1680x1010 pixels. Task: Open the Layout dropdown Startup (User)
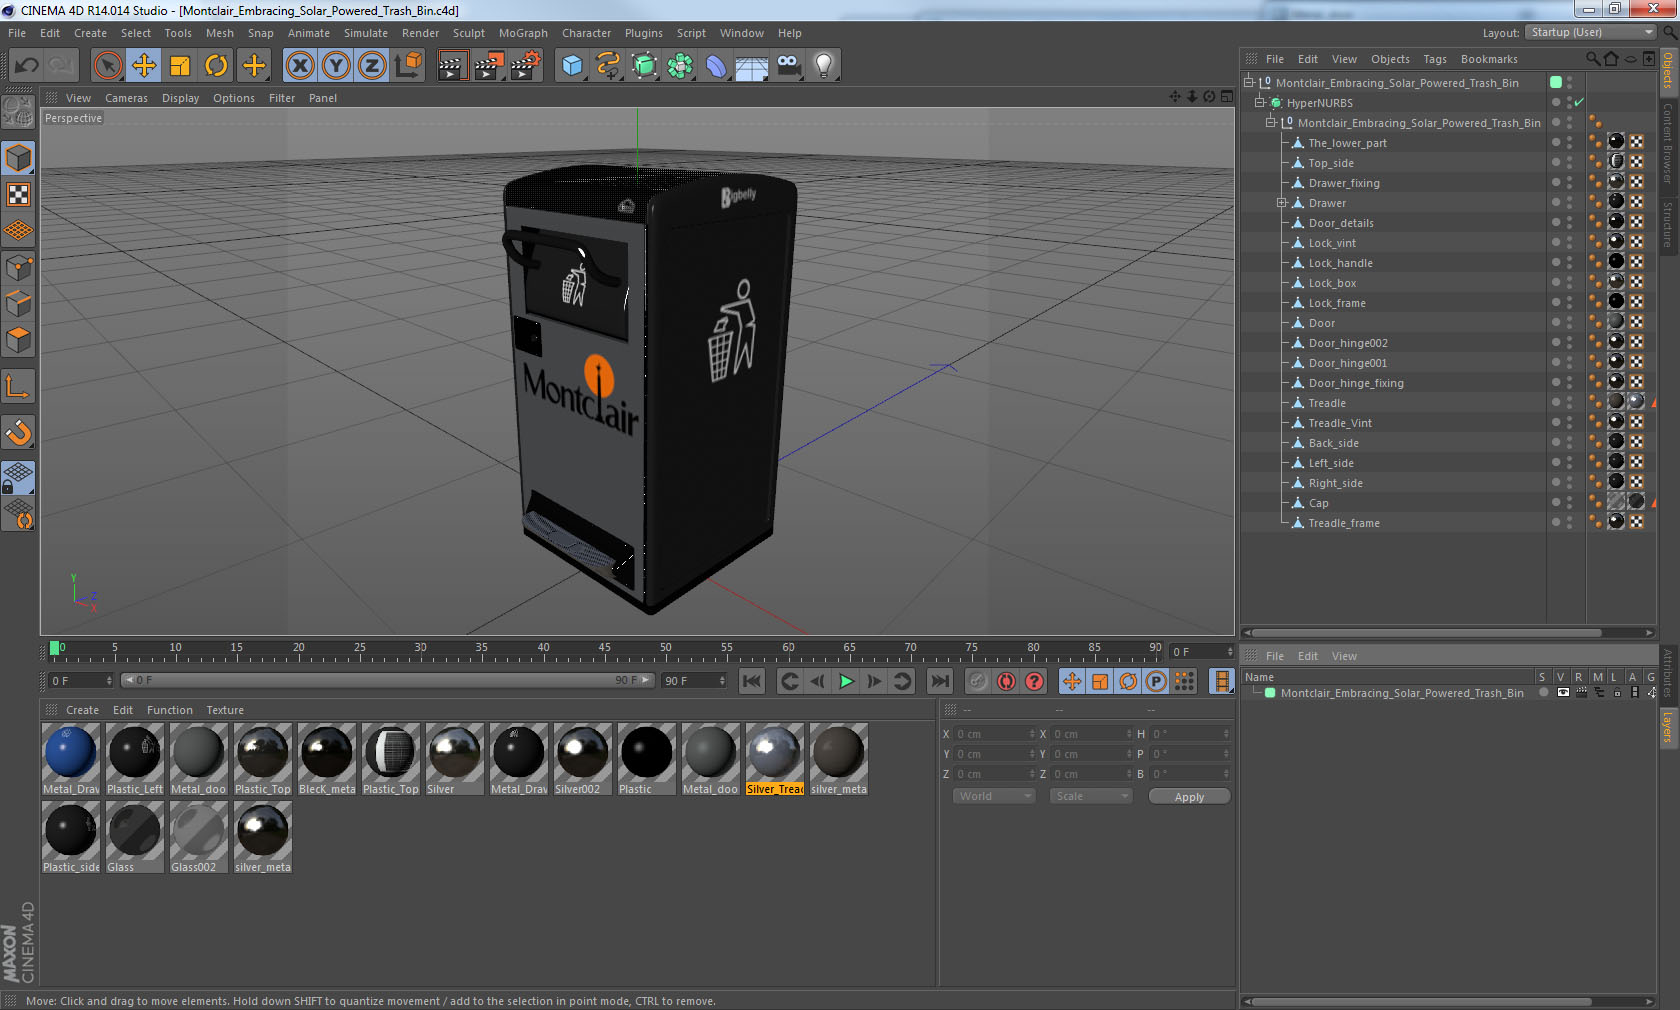[x=1591, y=32]
